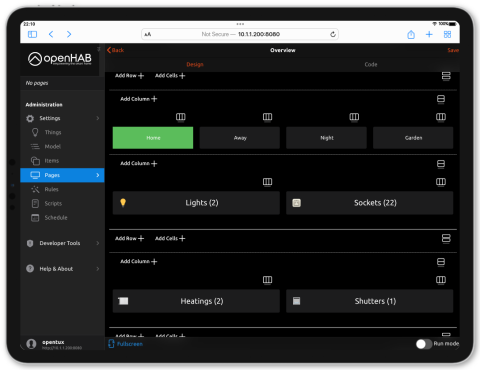The width and height of the screenshot is (480, 370).
Task: Add Column above the Home row
Action: click(139, 99)
